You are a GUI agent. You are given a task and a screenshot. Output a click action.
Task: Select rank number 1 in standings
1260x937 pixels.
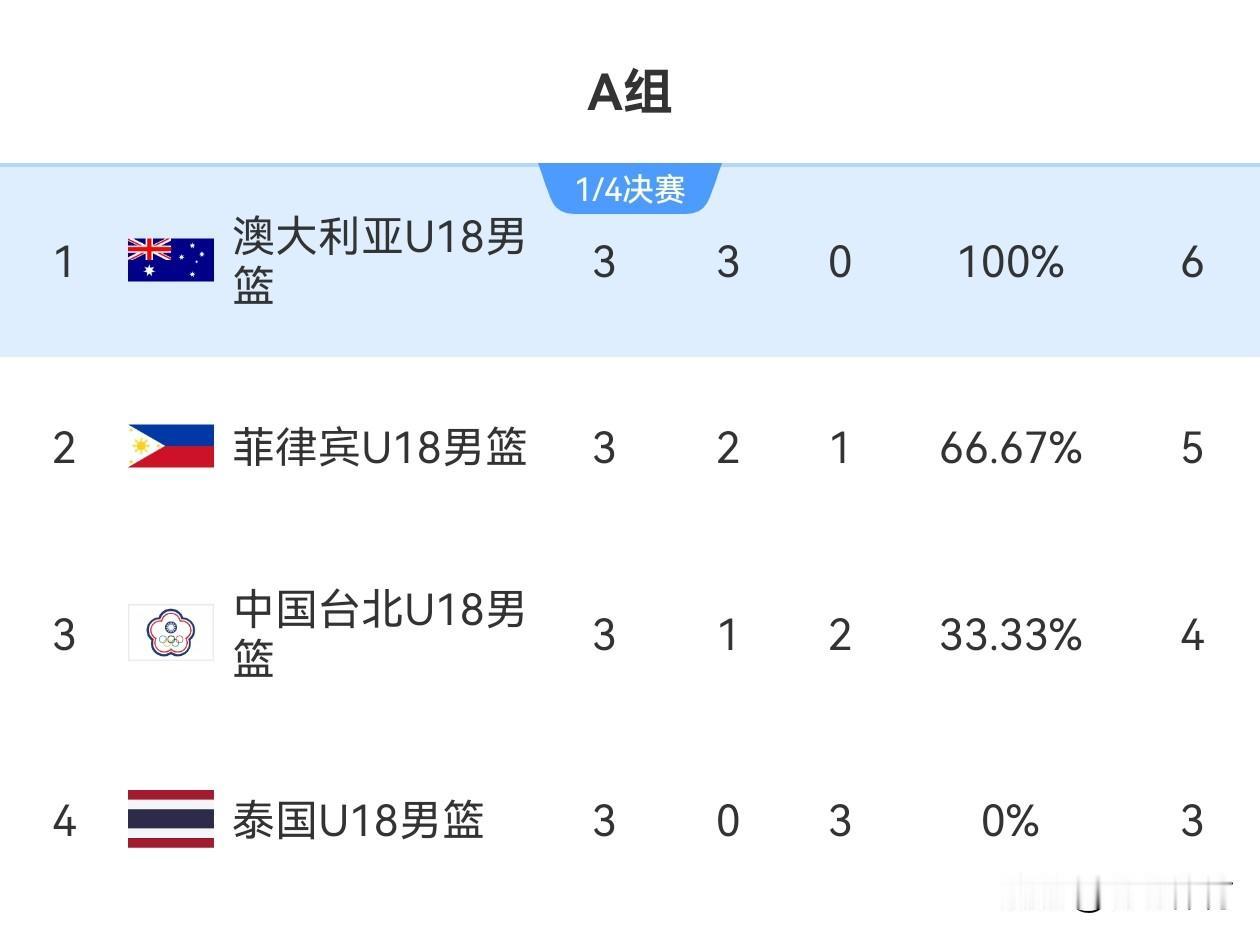[x=64, y=262]
